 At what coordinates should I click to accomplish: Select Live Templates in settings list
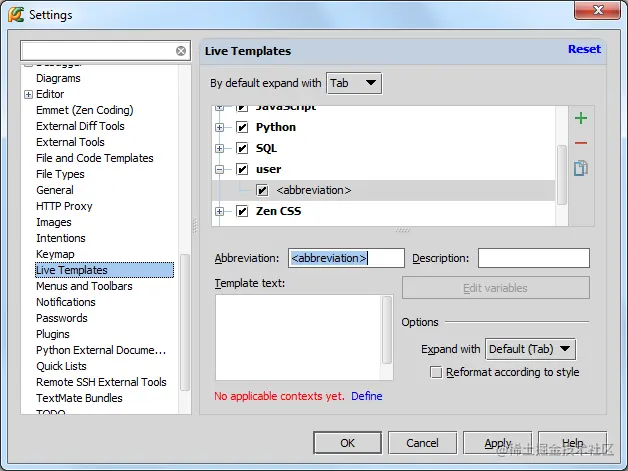105,270
